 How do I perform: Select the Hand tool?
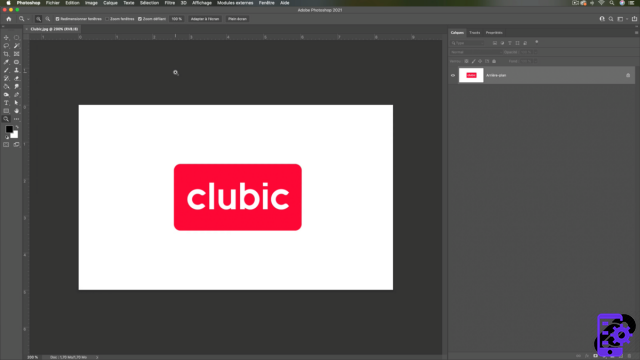[x=17, y=111]
